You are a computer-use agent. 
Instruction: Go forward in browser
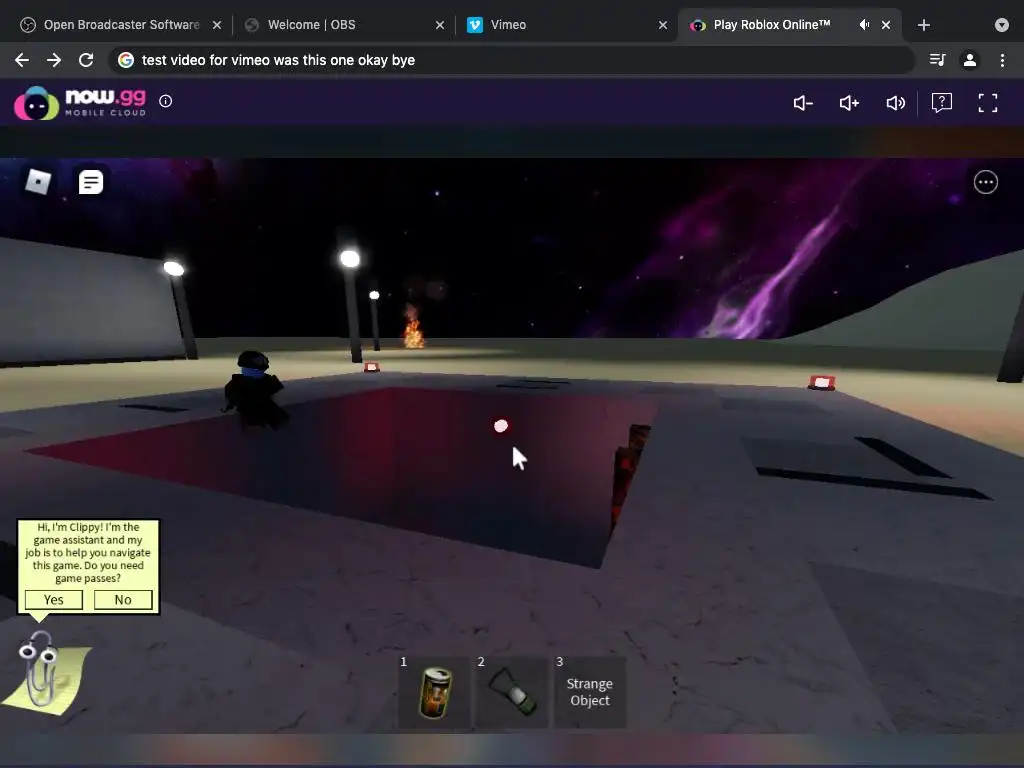point(54,60)
